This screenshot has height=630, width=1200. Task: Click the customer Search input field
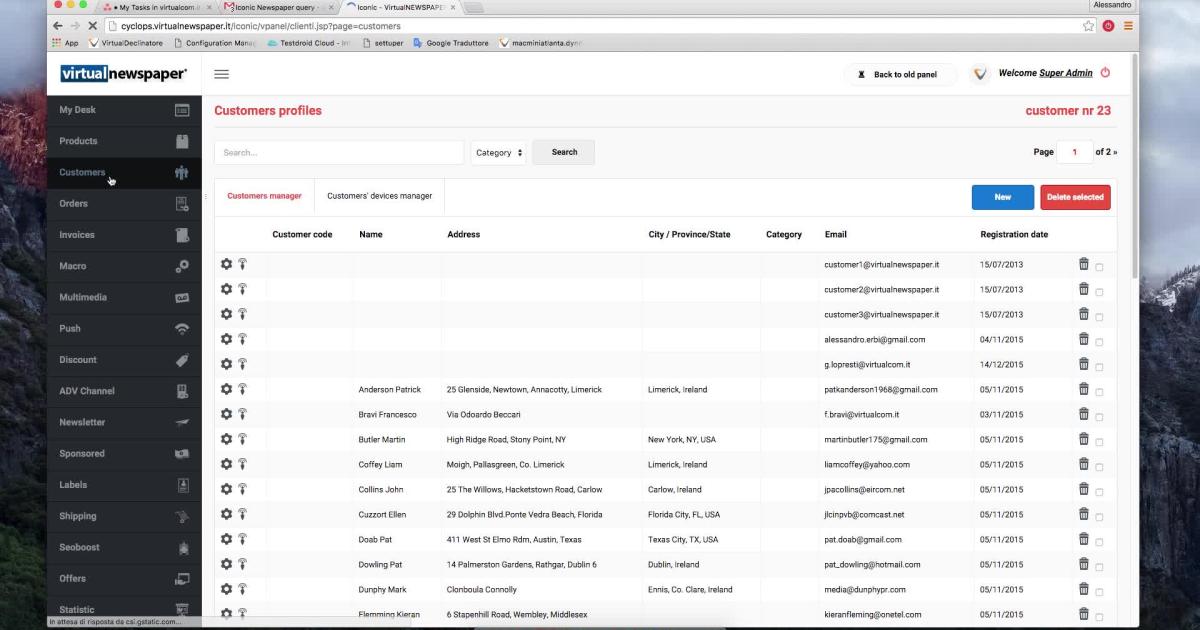(338, 153)
